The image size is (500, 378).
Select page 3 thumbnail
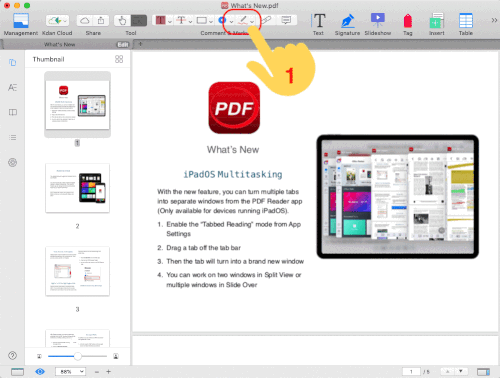click(x=77, y=271)
